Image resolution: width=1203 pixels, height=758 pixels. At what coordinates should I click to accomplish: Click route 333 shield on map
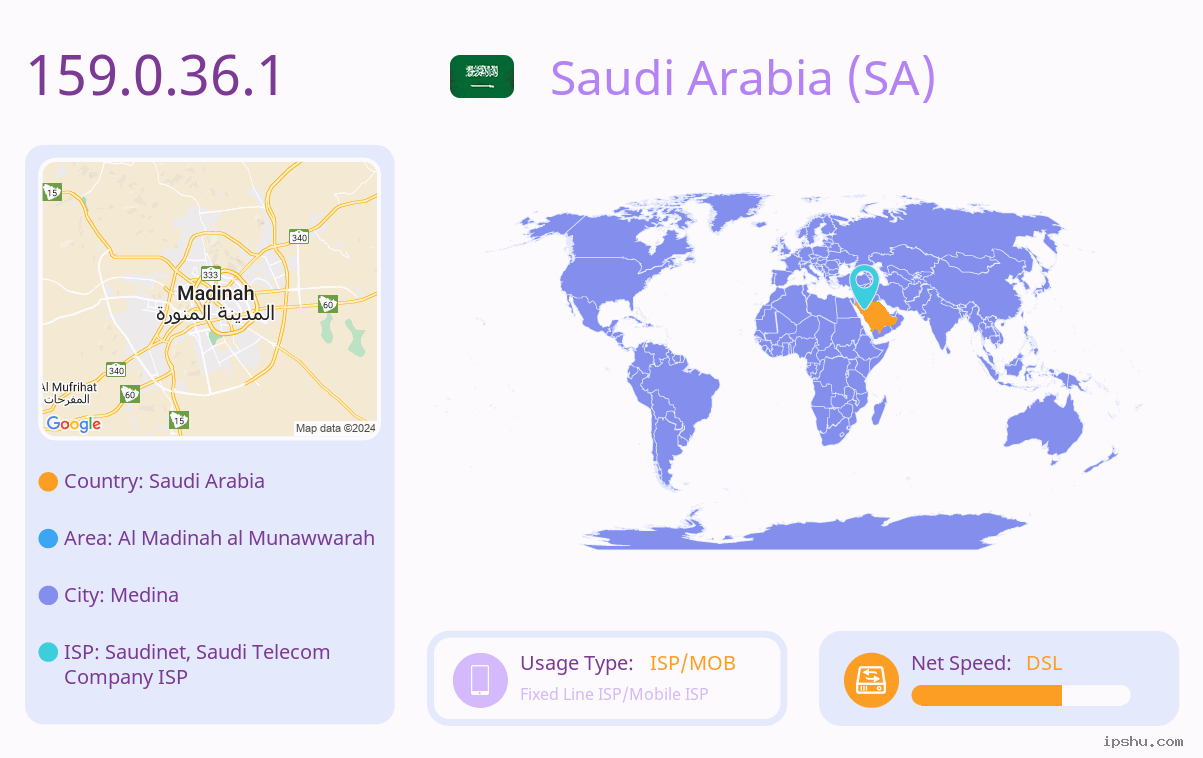[210, 273]
